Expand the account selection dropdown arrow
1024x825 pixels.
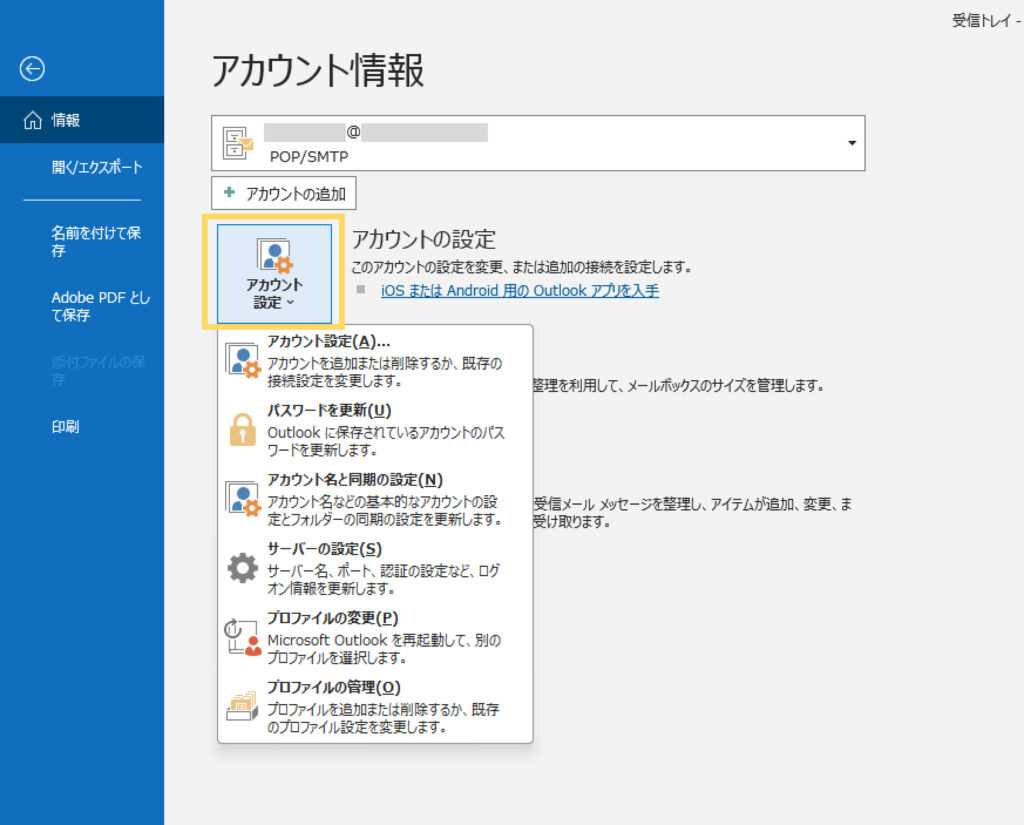coord(851,143)
